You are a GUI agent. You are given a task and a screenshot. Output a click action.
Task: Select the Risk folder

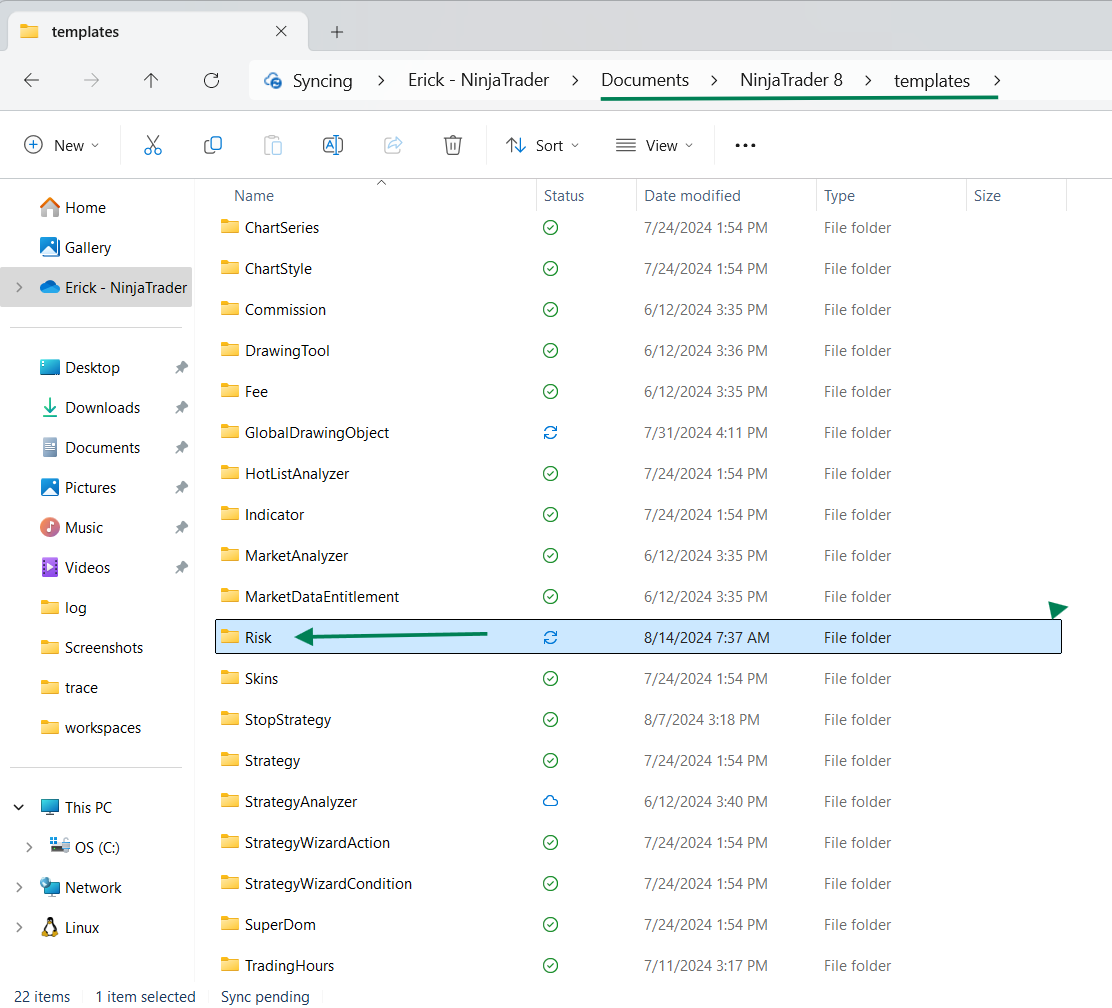[638, 637]
